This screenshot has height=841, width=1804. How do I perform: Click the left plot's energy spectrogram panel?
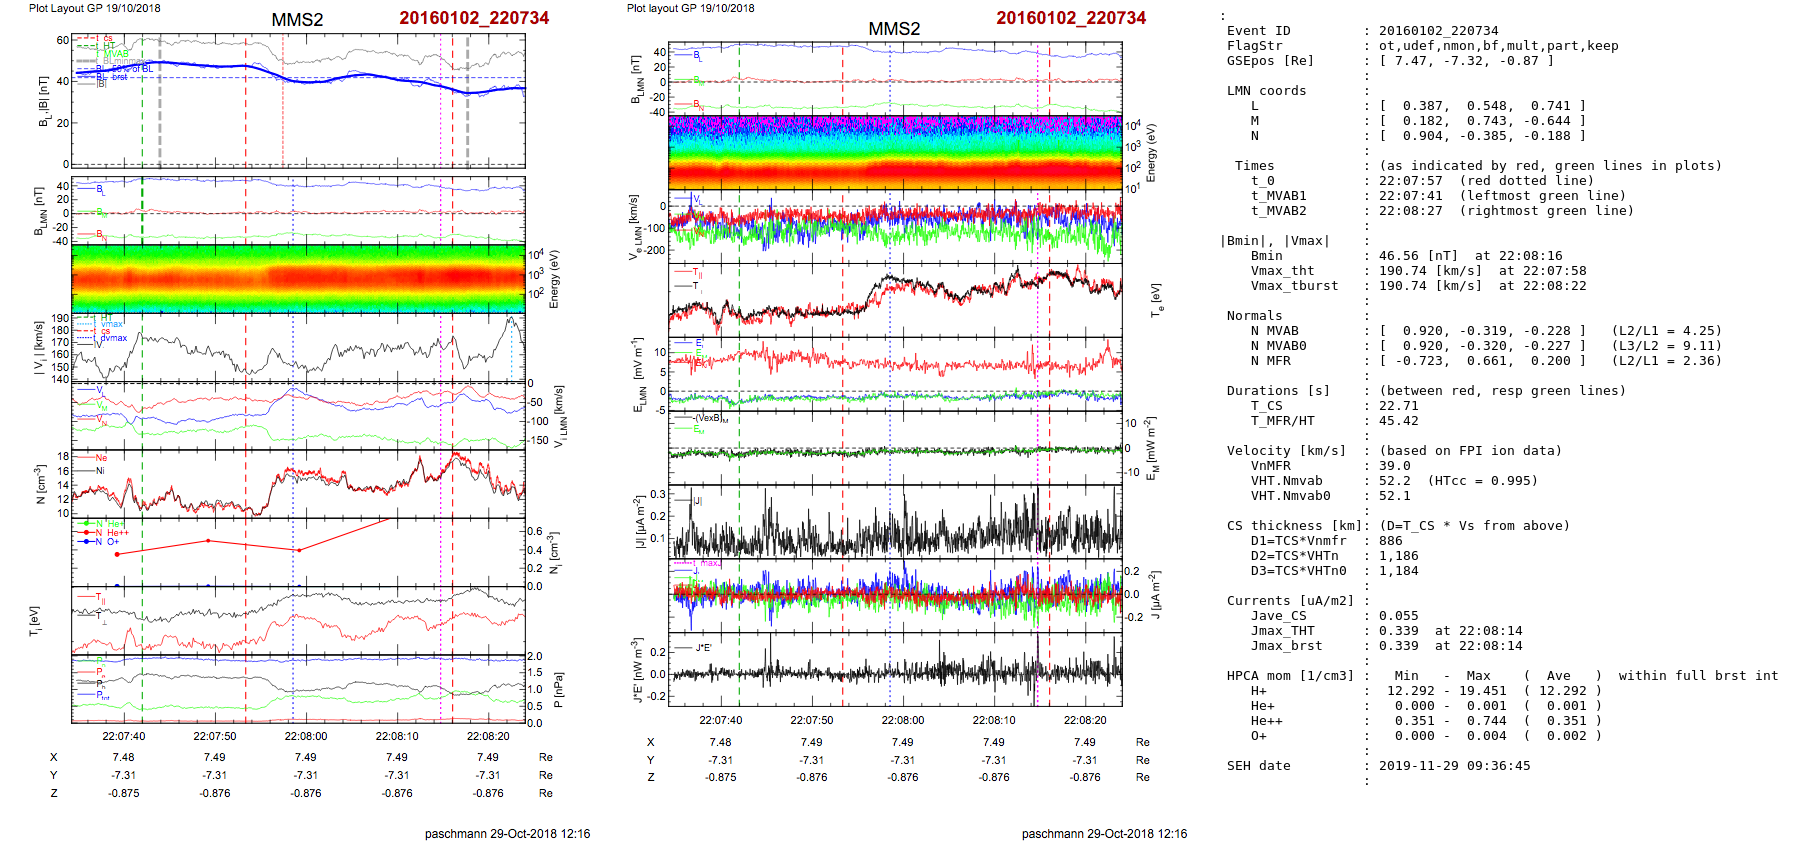pos(298,277)
